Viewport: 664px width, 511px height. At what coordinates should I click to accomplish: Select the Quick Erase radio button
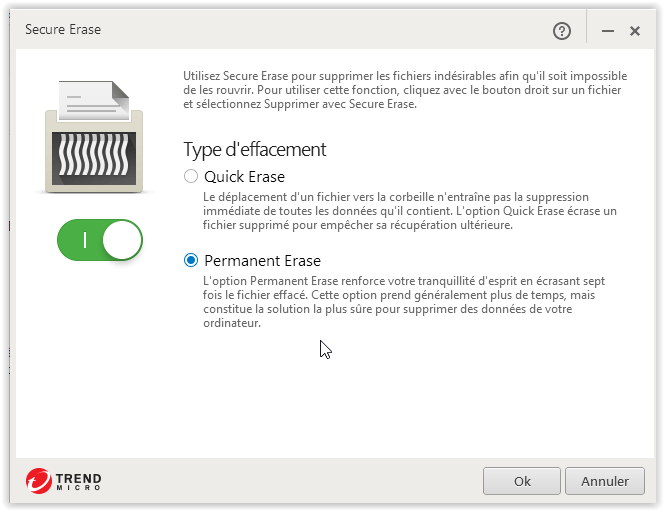coord(191,176)
